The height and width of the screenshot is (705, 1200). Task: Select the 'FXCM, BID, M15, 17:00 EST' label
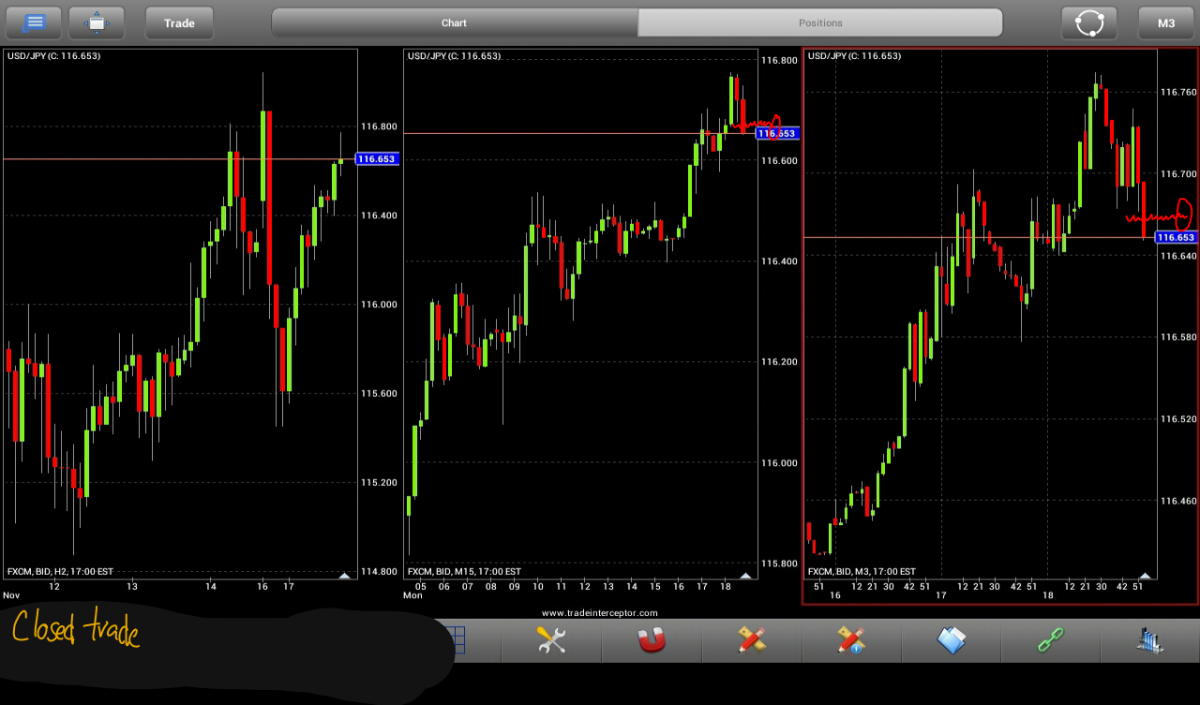pos(464,572)
